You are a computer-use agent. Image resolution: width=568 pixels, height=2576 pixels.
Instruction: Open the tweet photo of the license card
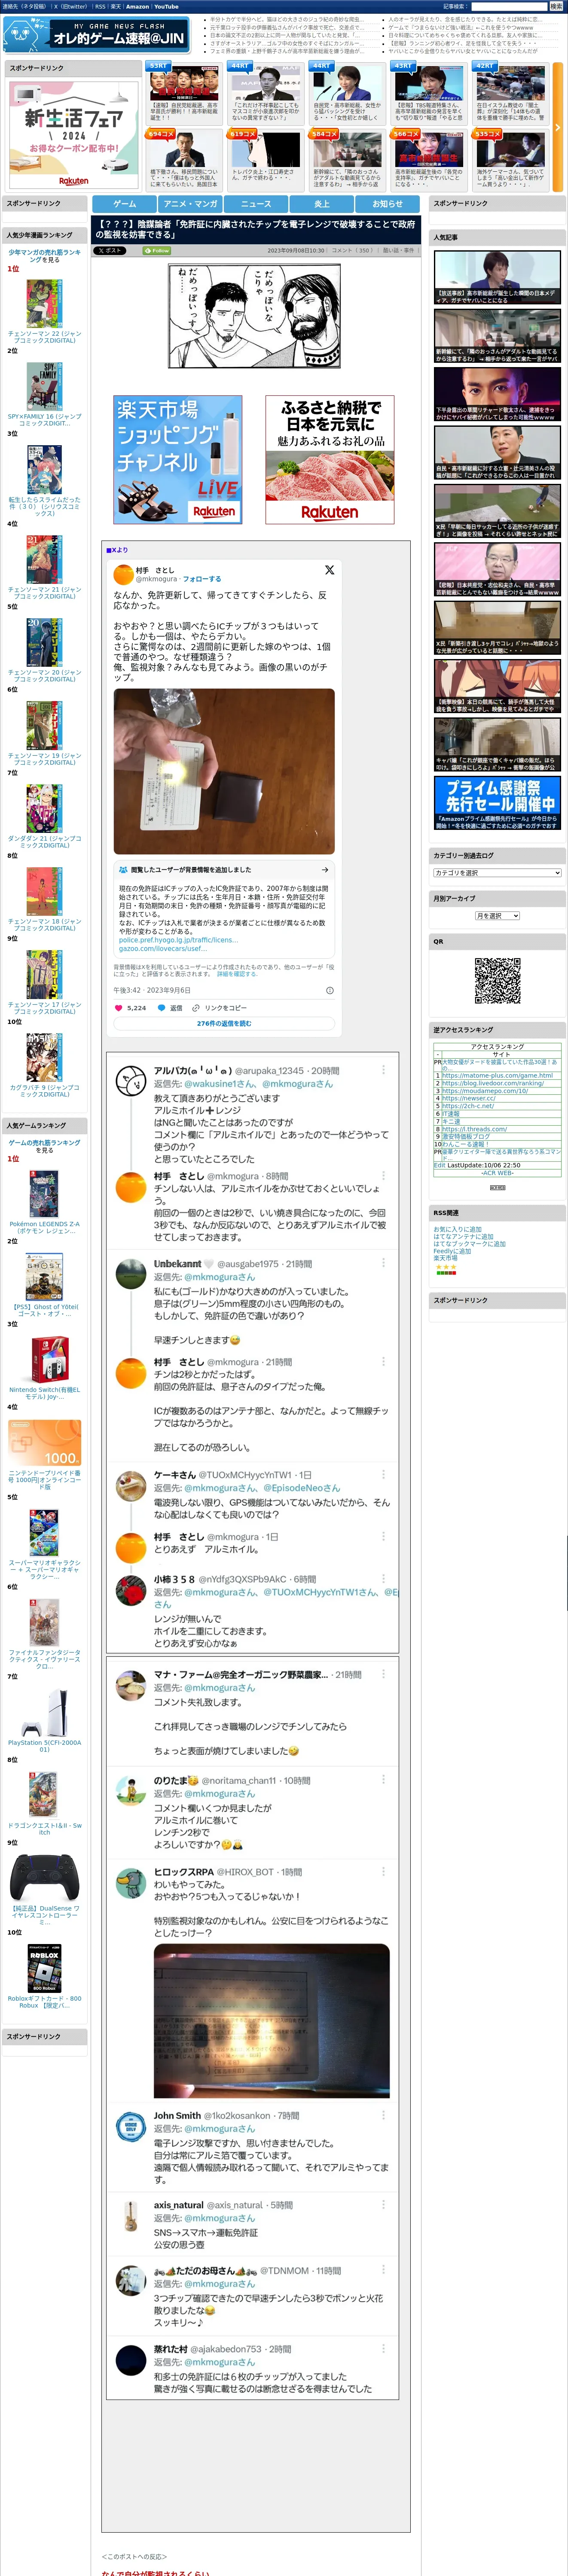[224, 771]
